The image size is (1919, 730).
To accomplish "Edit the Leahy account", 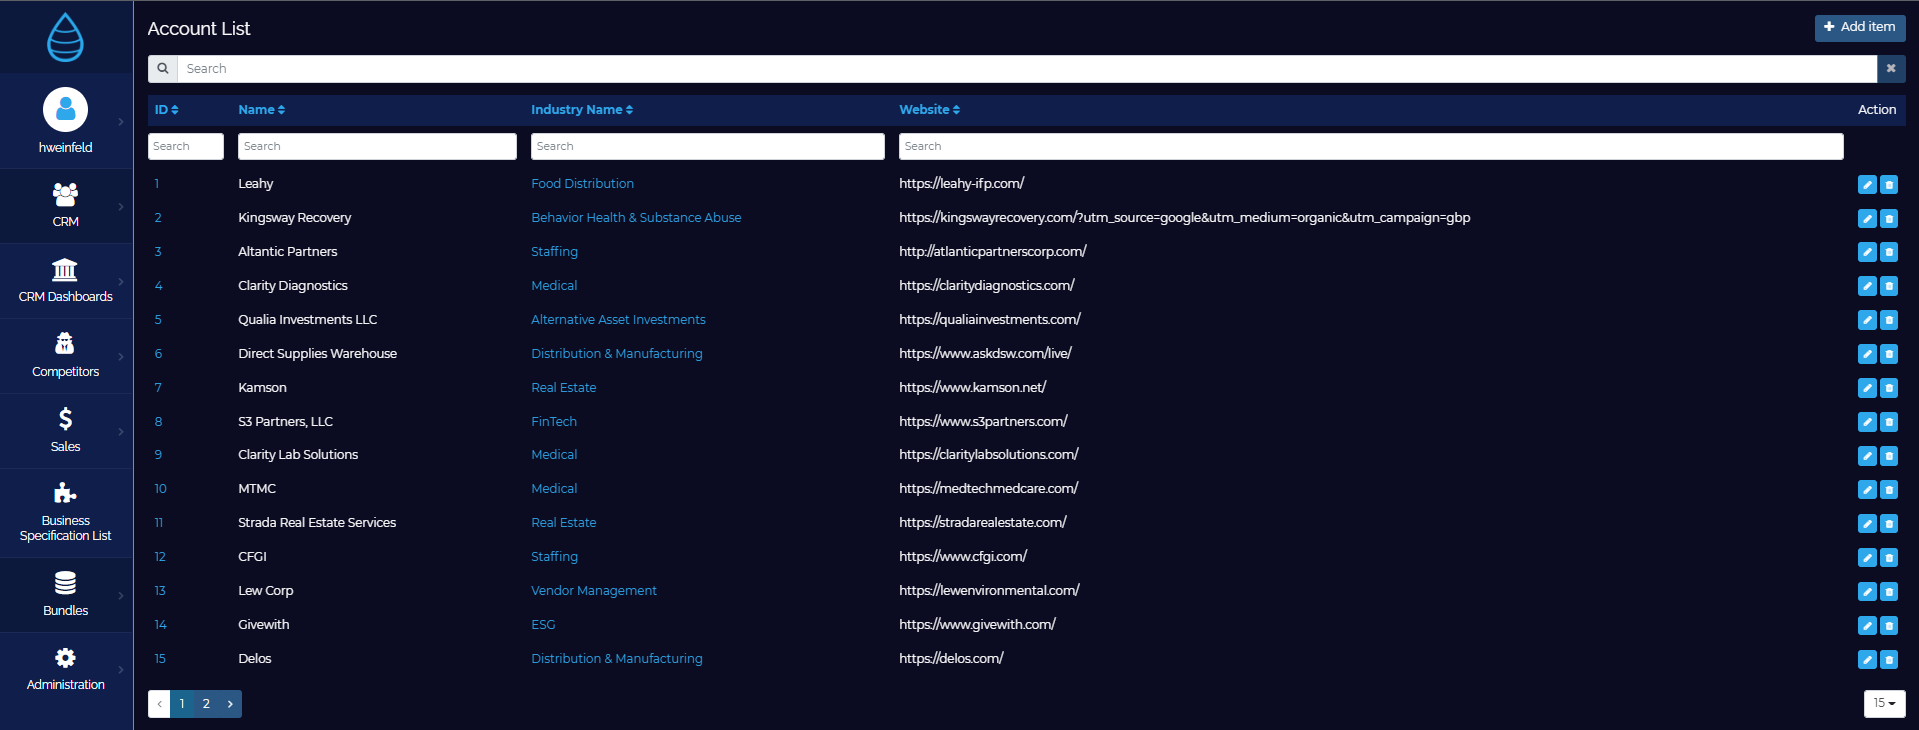I will 1867,184.
